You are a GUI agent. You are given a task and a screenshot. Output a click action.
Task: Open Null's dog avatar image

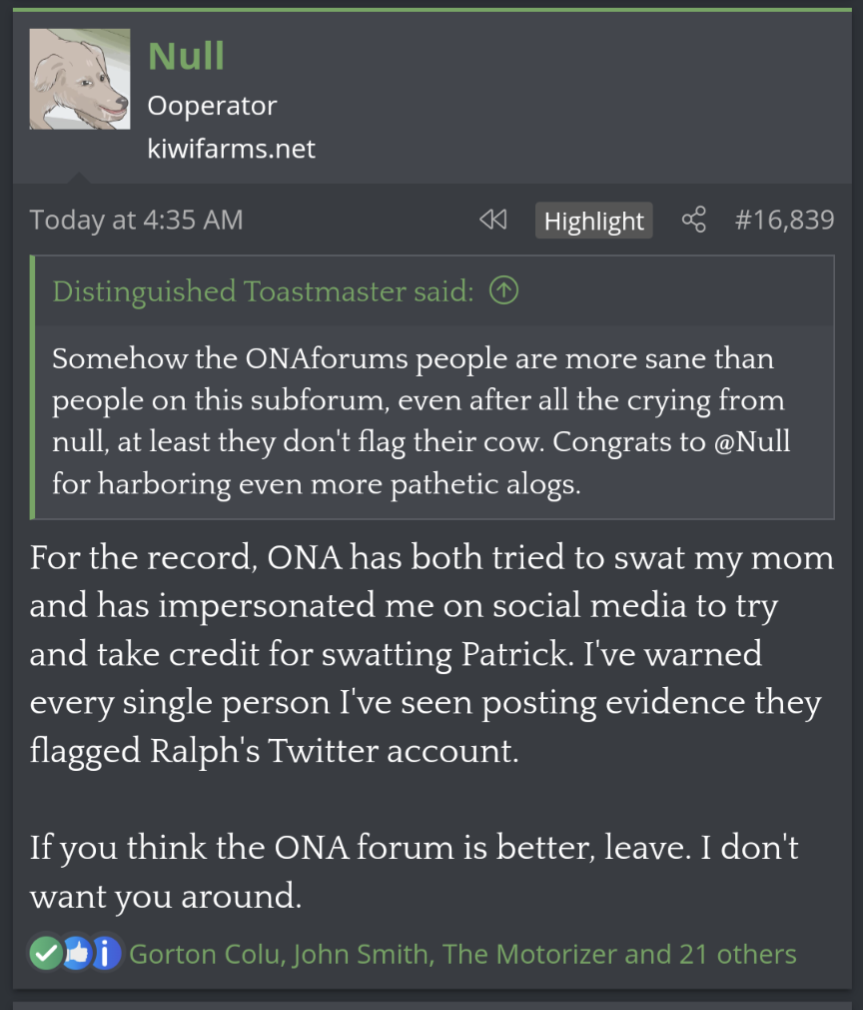pos(80,79)
